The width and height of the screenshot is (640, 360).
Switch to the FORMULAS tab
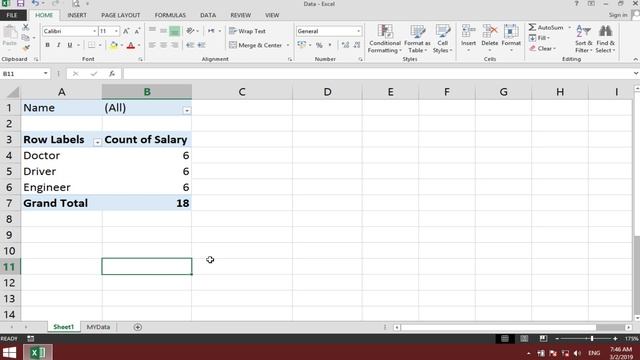[170, 15]
